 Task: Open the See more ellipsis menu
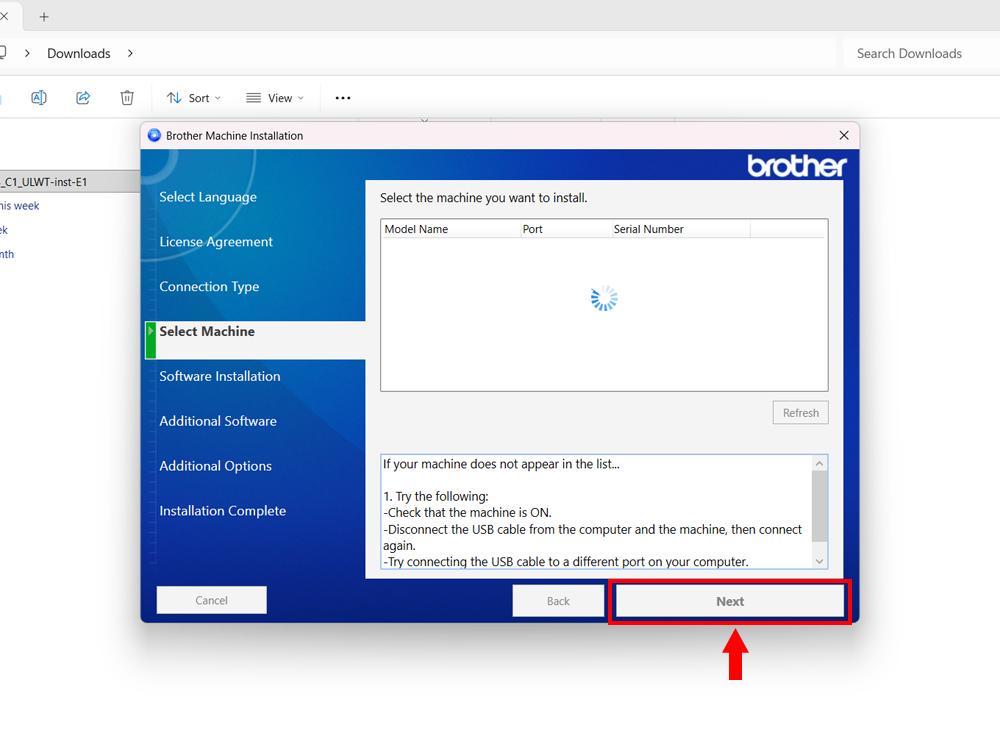343,98
